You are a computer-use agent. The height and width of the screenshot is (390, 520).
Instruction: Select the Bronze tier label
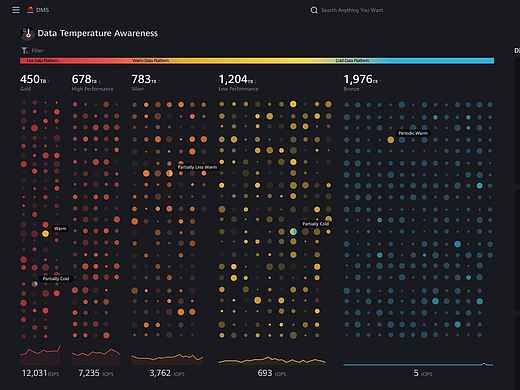tap(351, 89)
